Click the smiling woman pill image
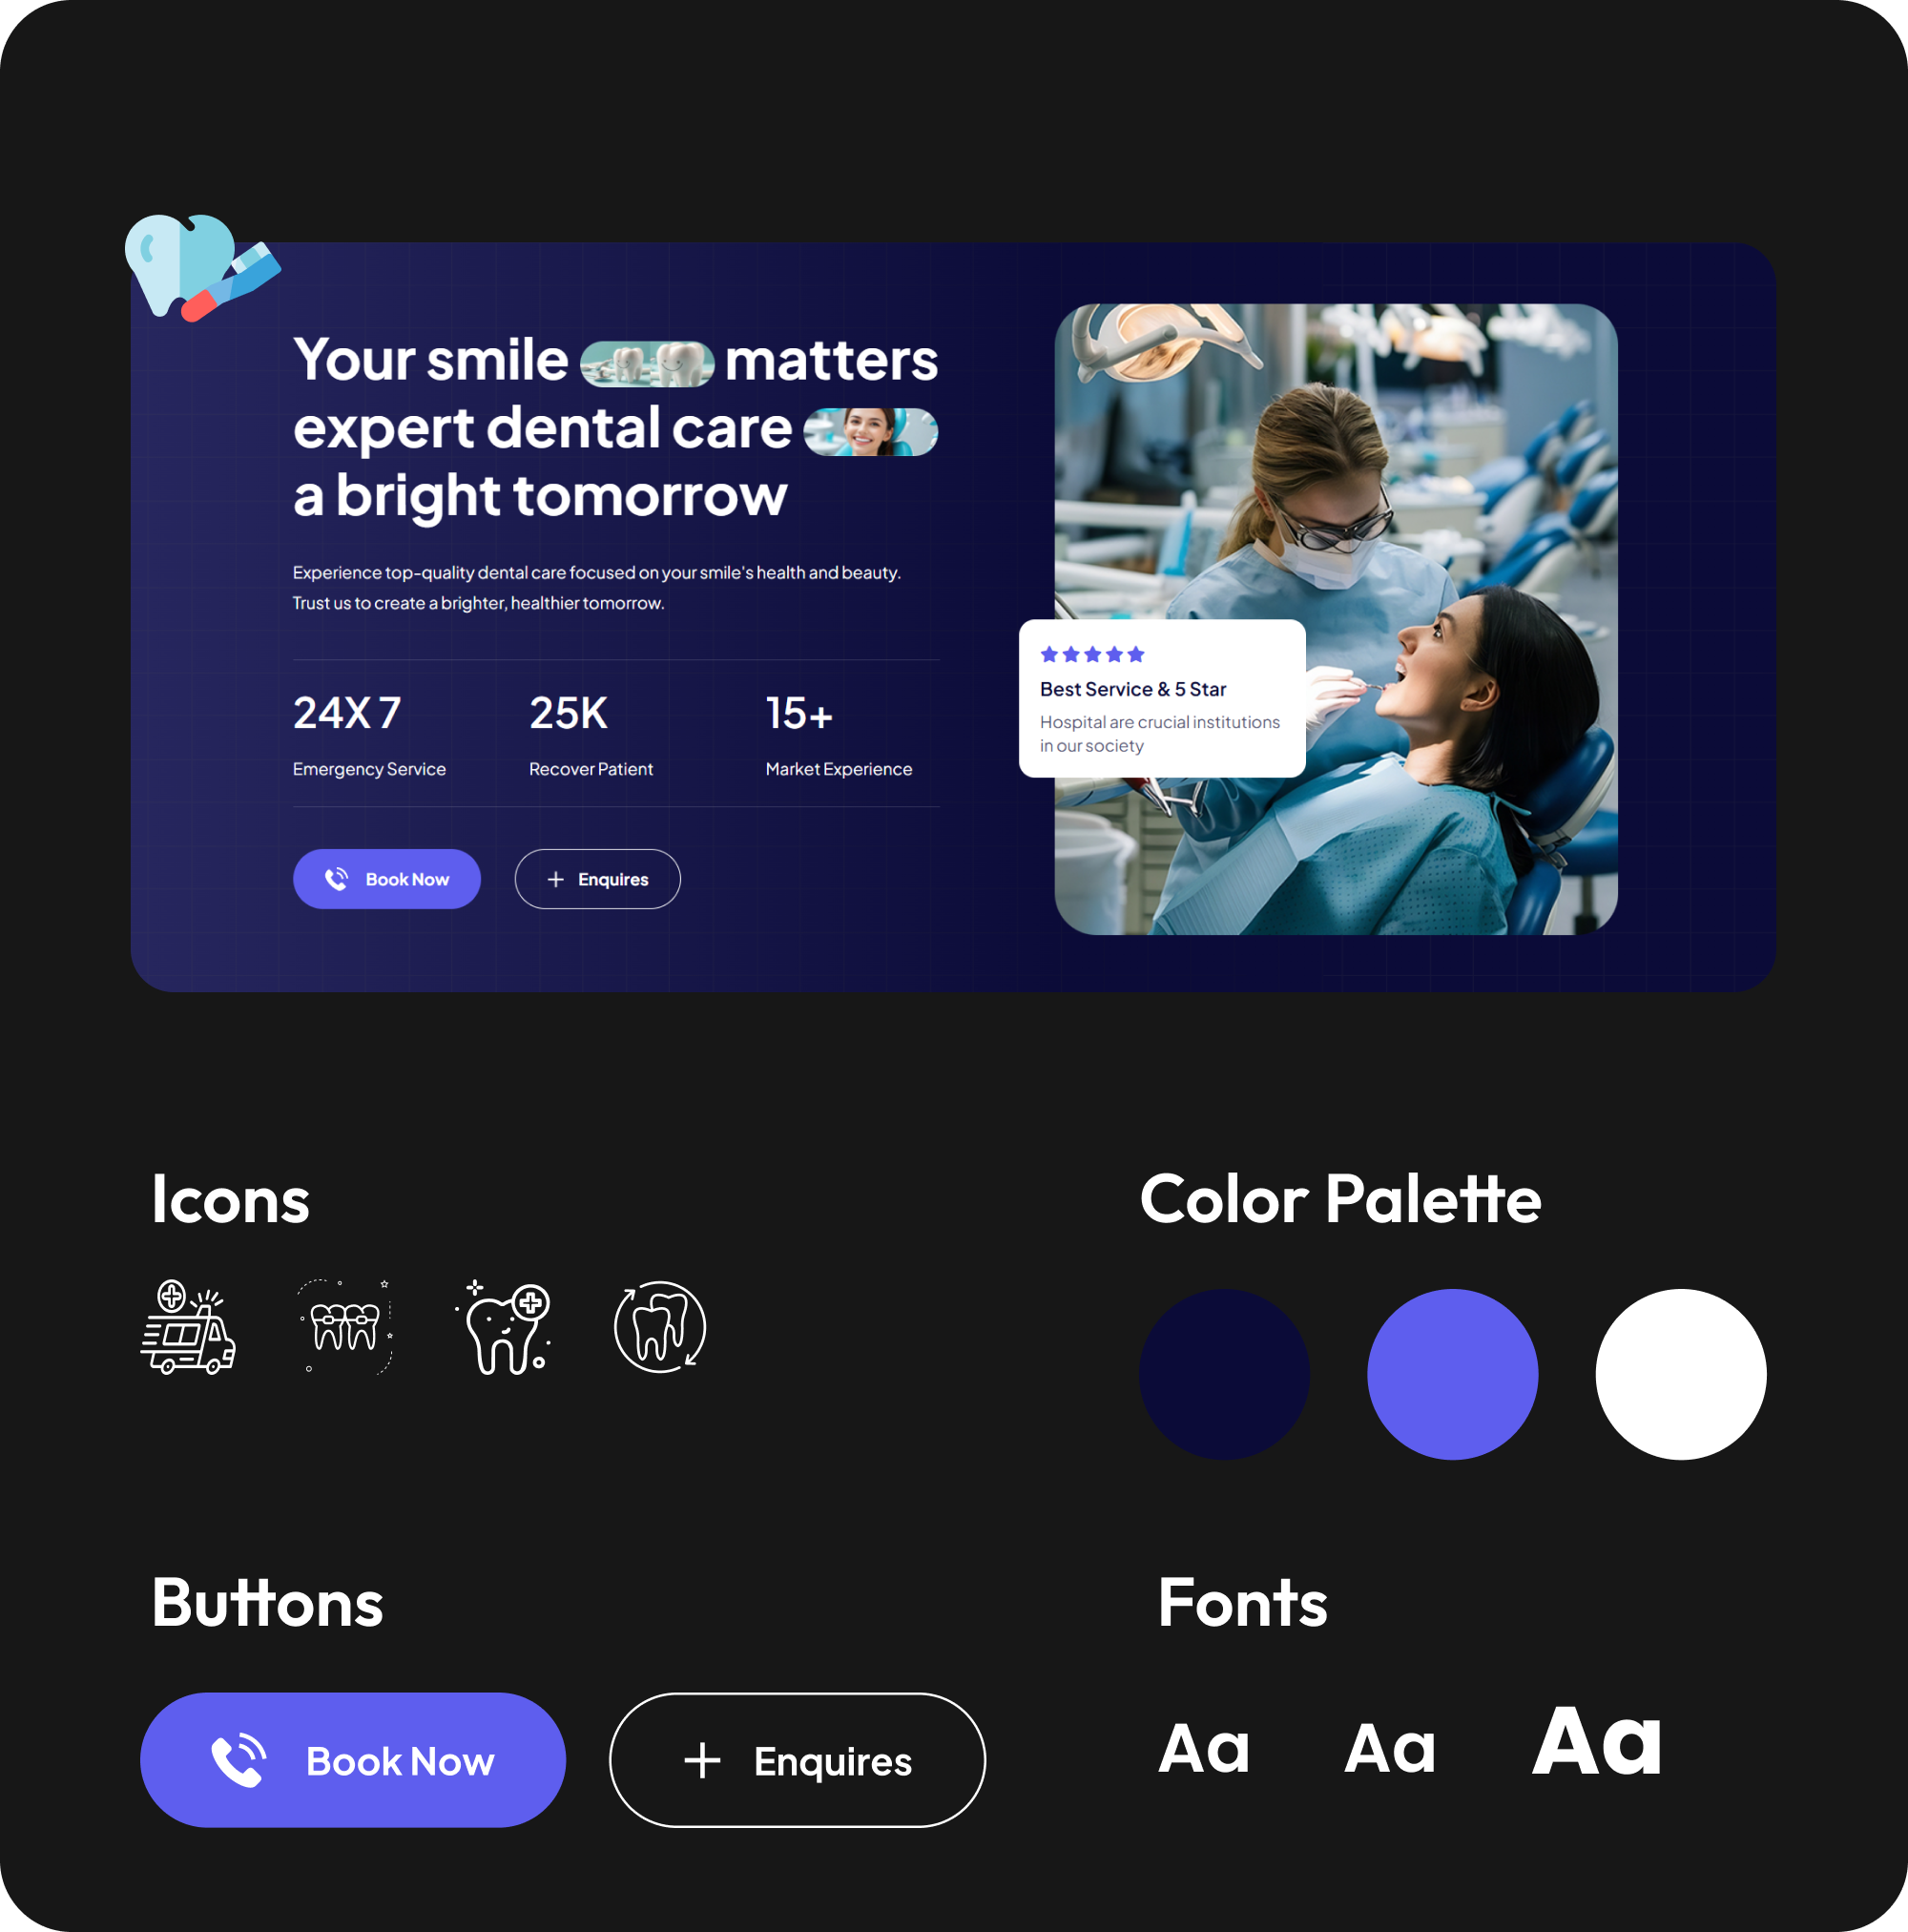 pos(871,432)
